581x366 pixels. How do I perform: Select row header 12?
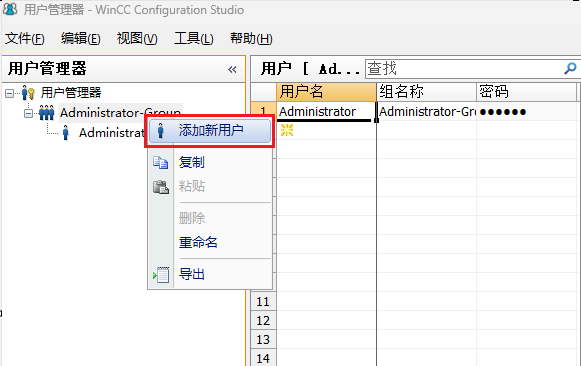263,320
